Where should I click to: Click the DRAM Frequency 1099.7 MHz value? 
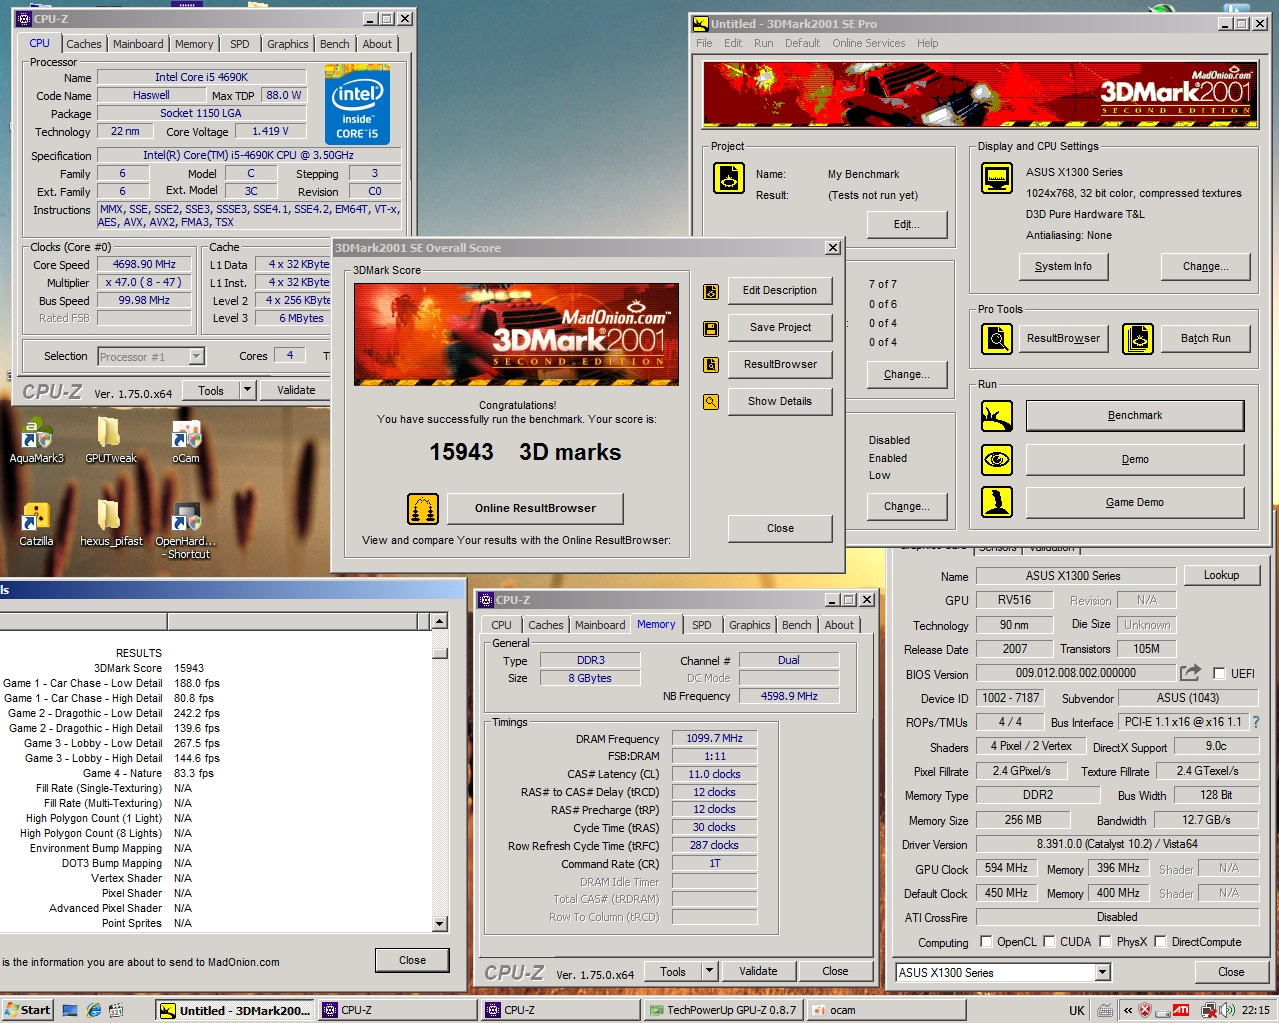(x=714, y=739)
